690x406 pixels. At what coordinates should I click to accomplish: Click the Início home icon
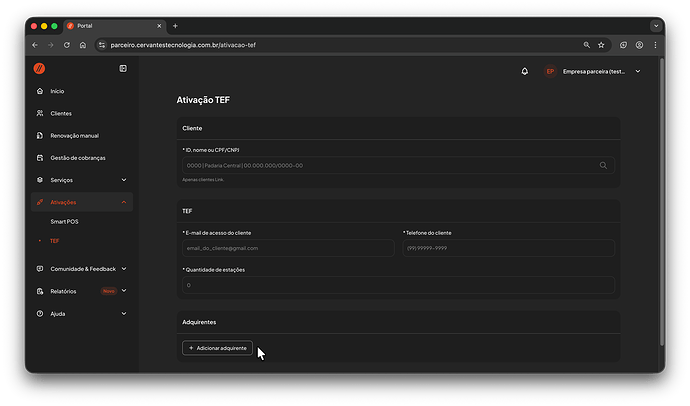click(x=40, y=91)
